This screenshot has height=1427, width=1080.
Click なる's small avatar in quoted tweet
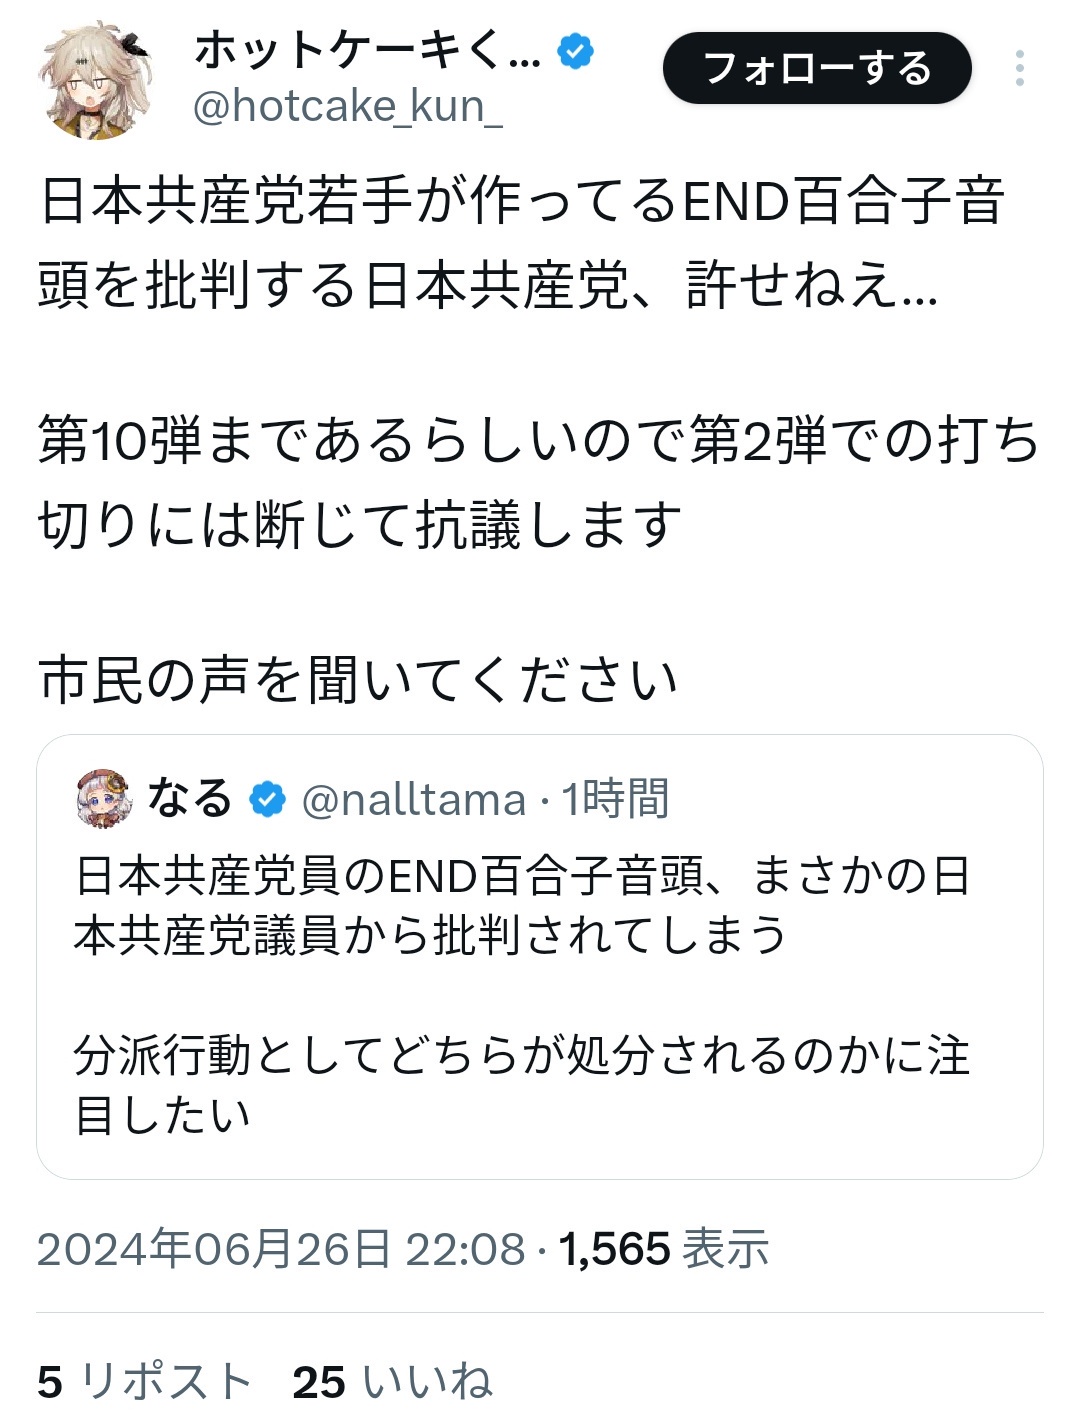103,799
